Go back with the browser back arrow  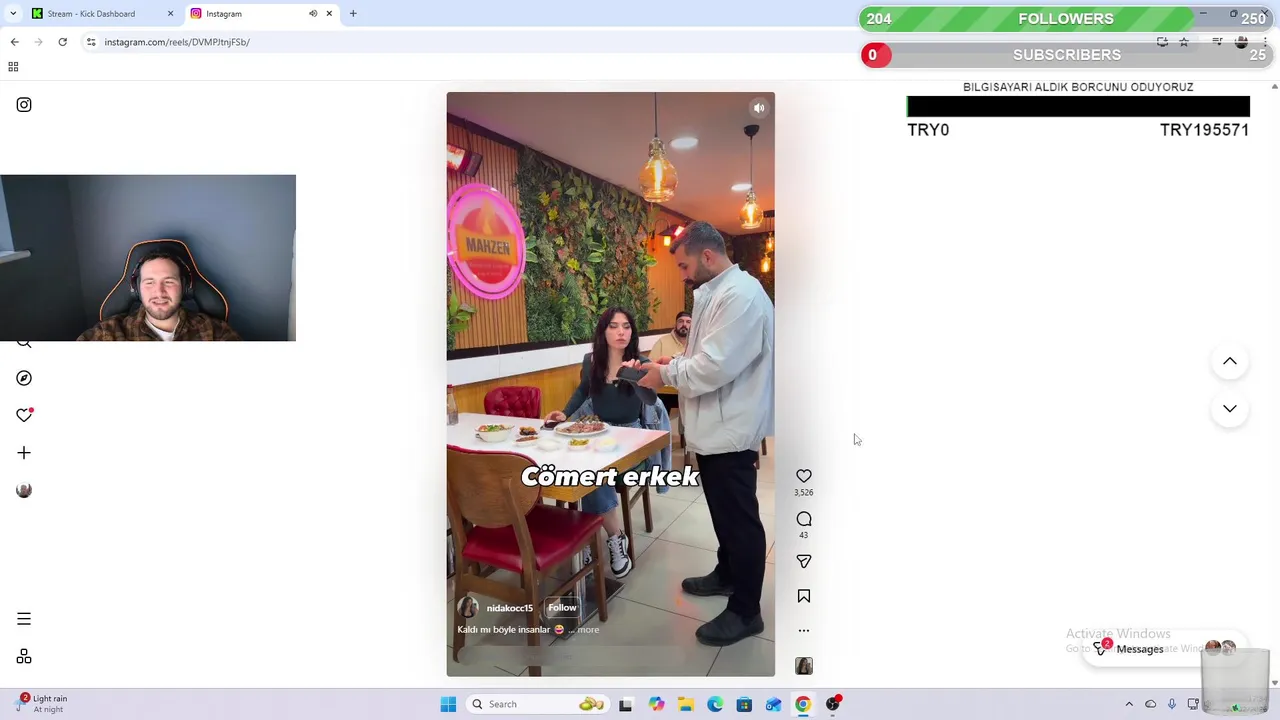click(x=14, y=42)
